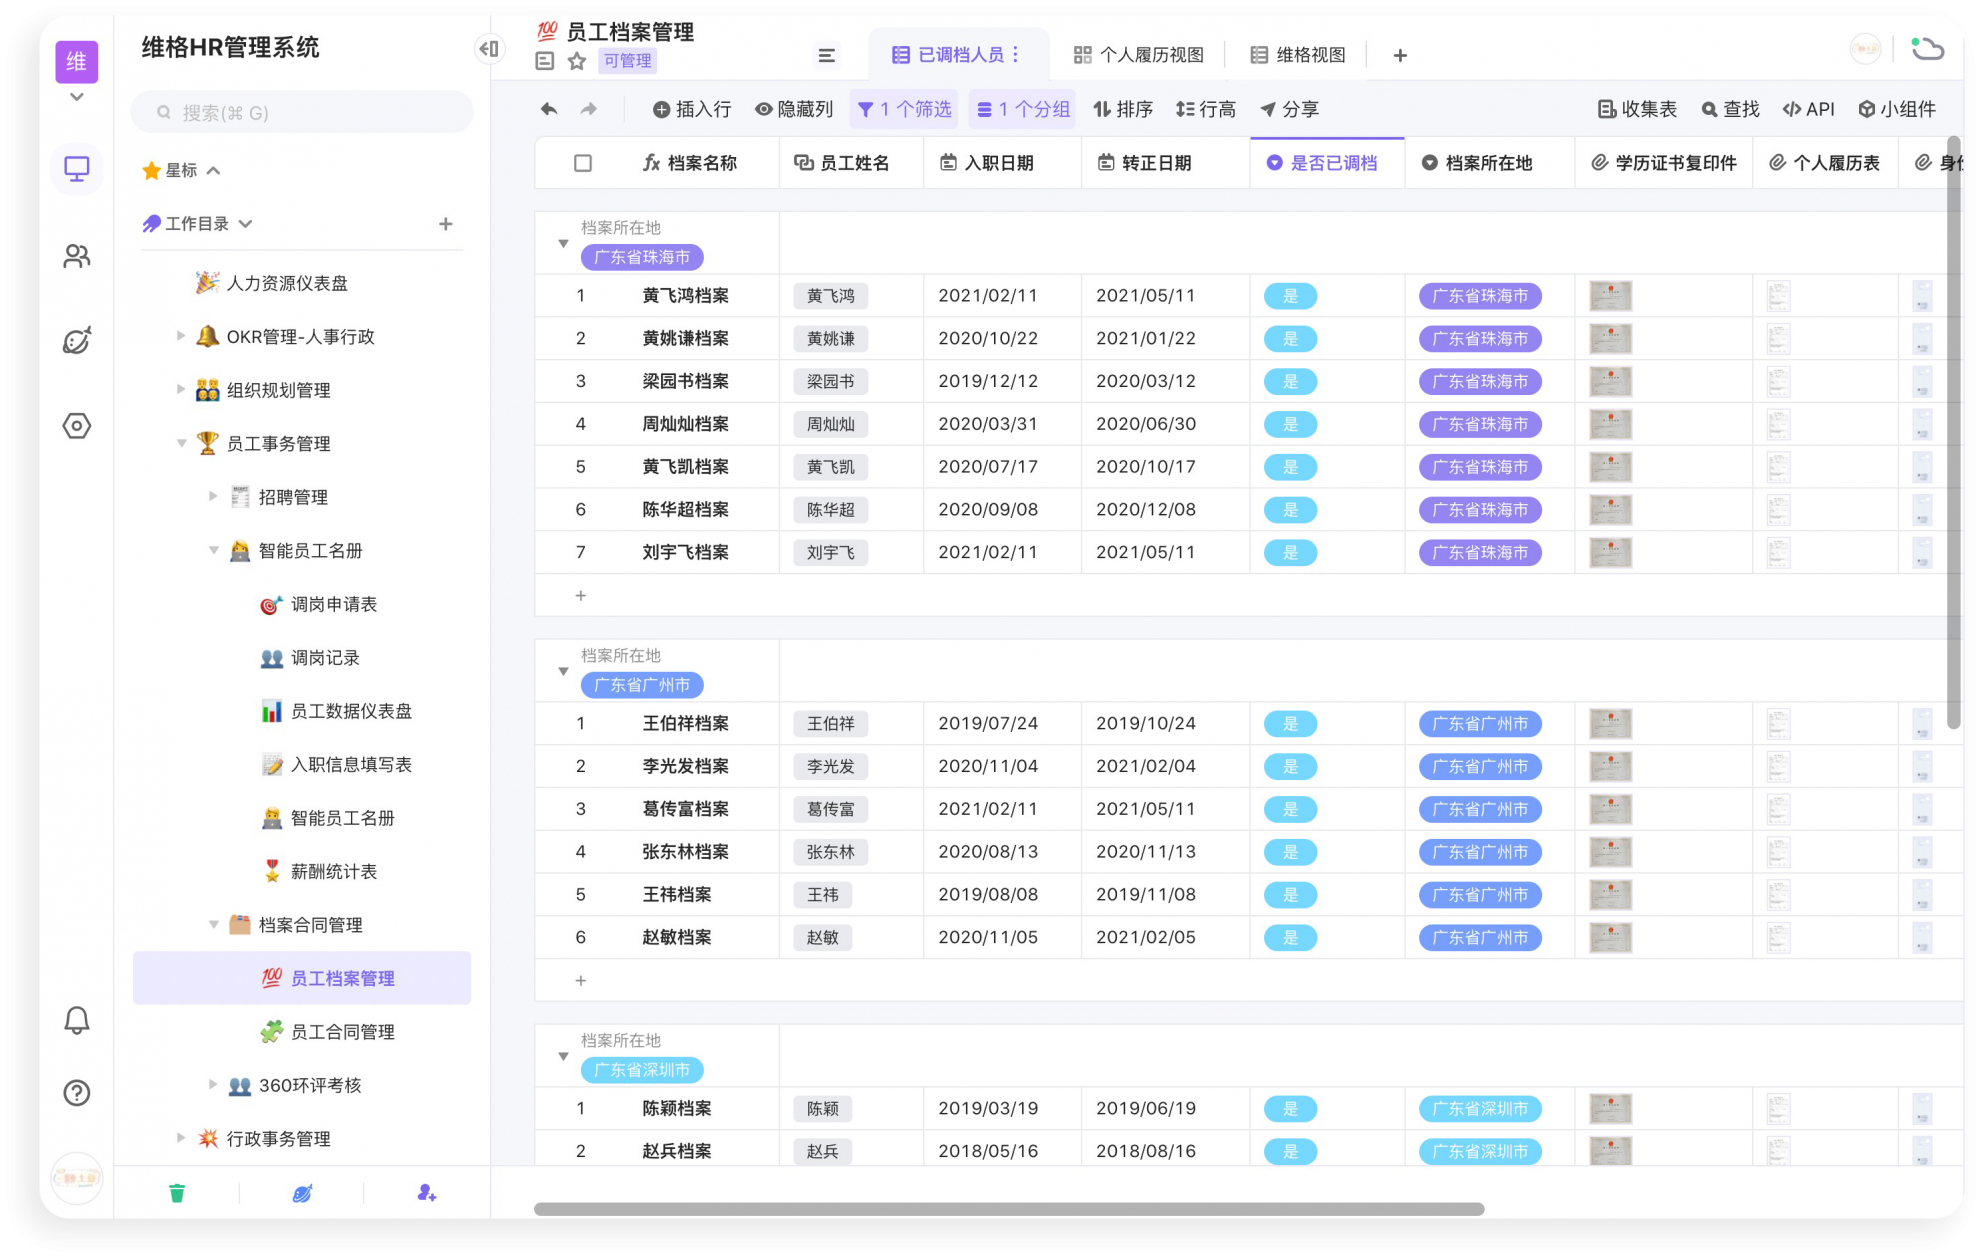
Task: Open the workbench monitor icon in sidebar
Action: [x=77, y=169]
